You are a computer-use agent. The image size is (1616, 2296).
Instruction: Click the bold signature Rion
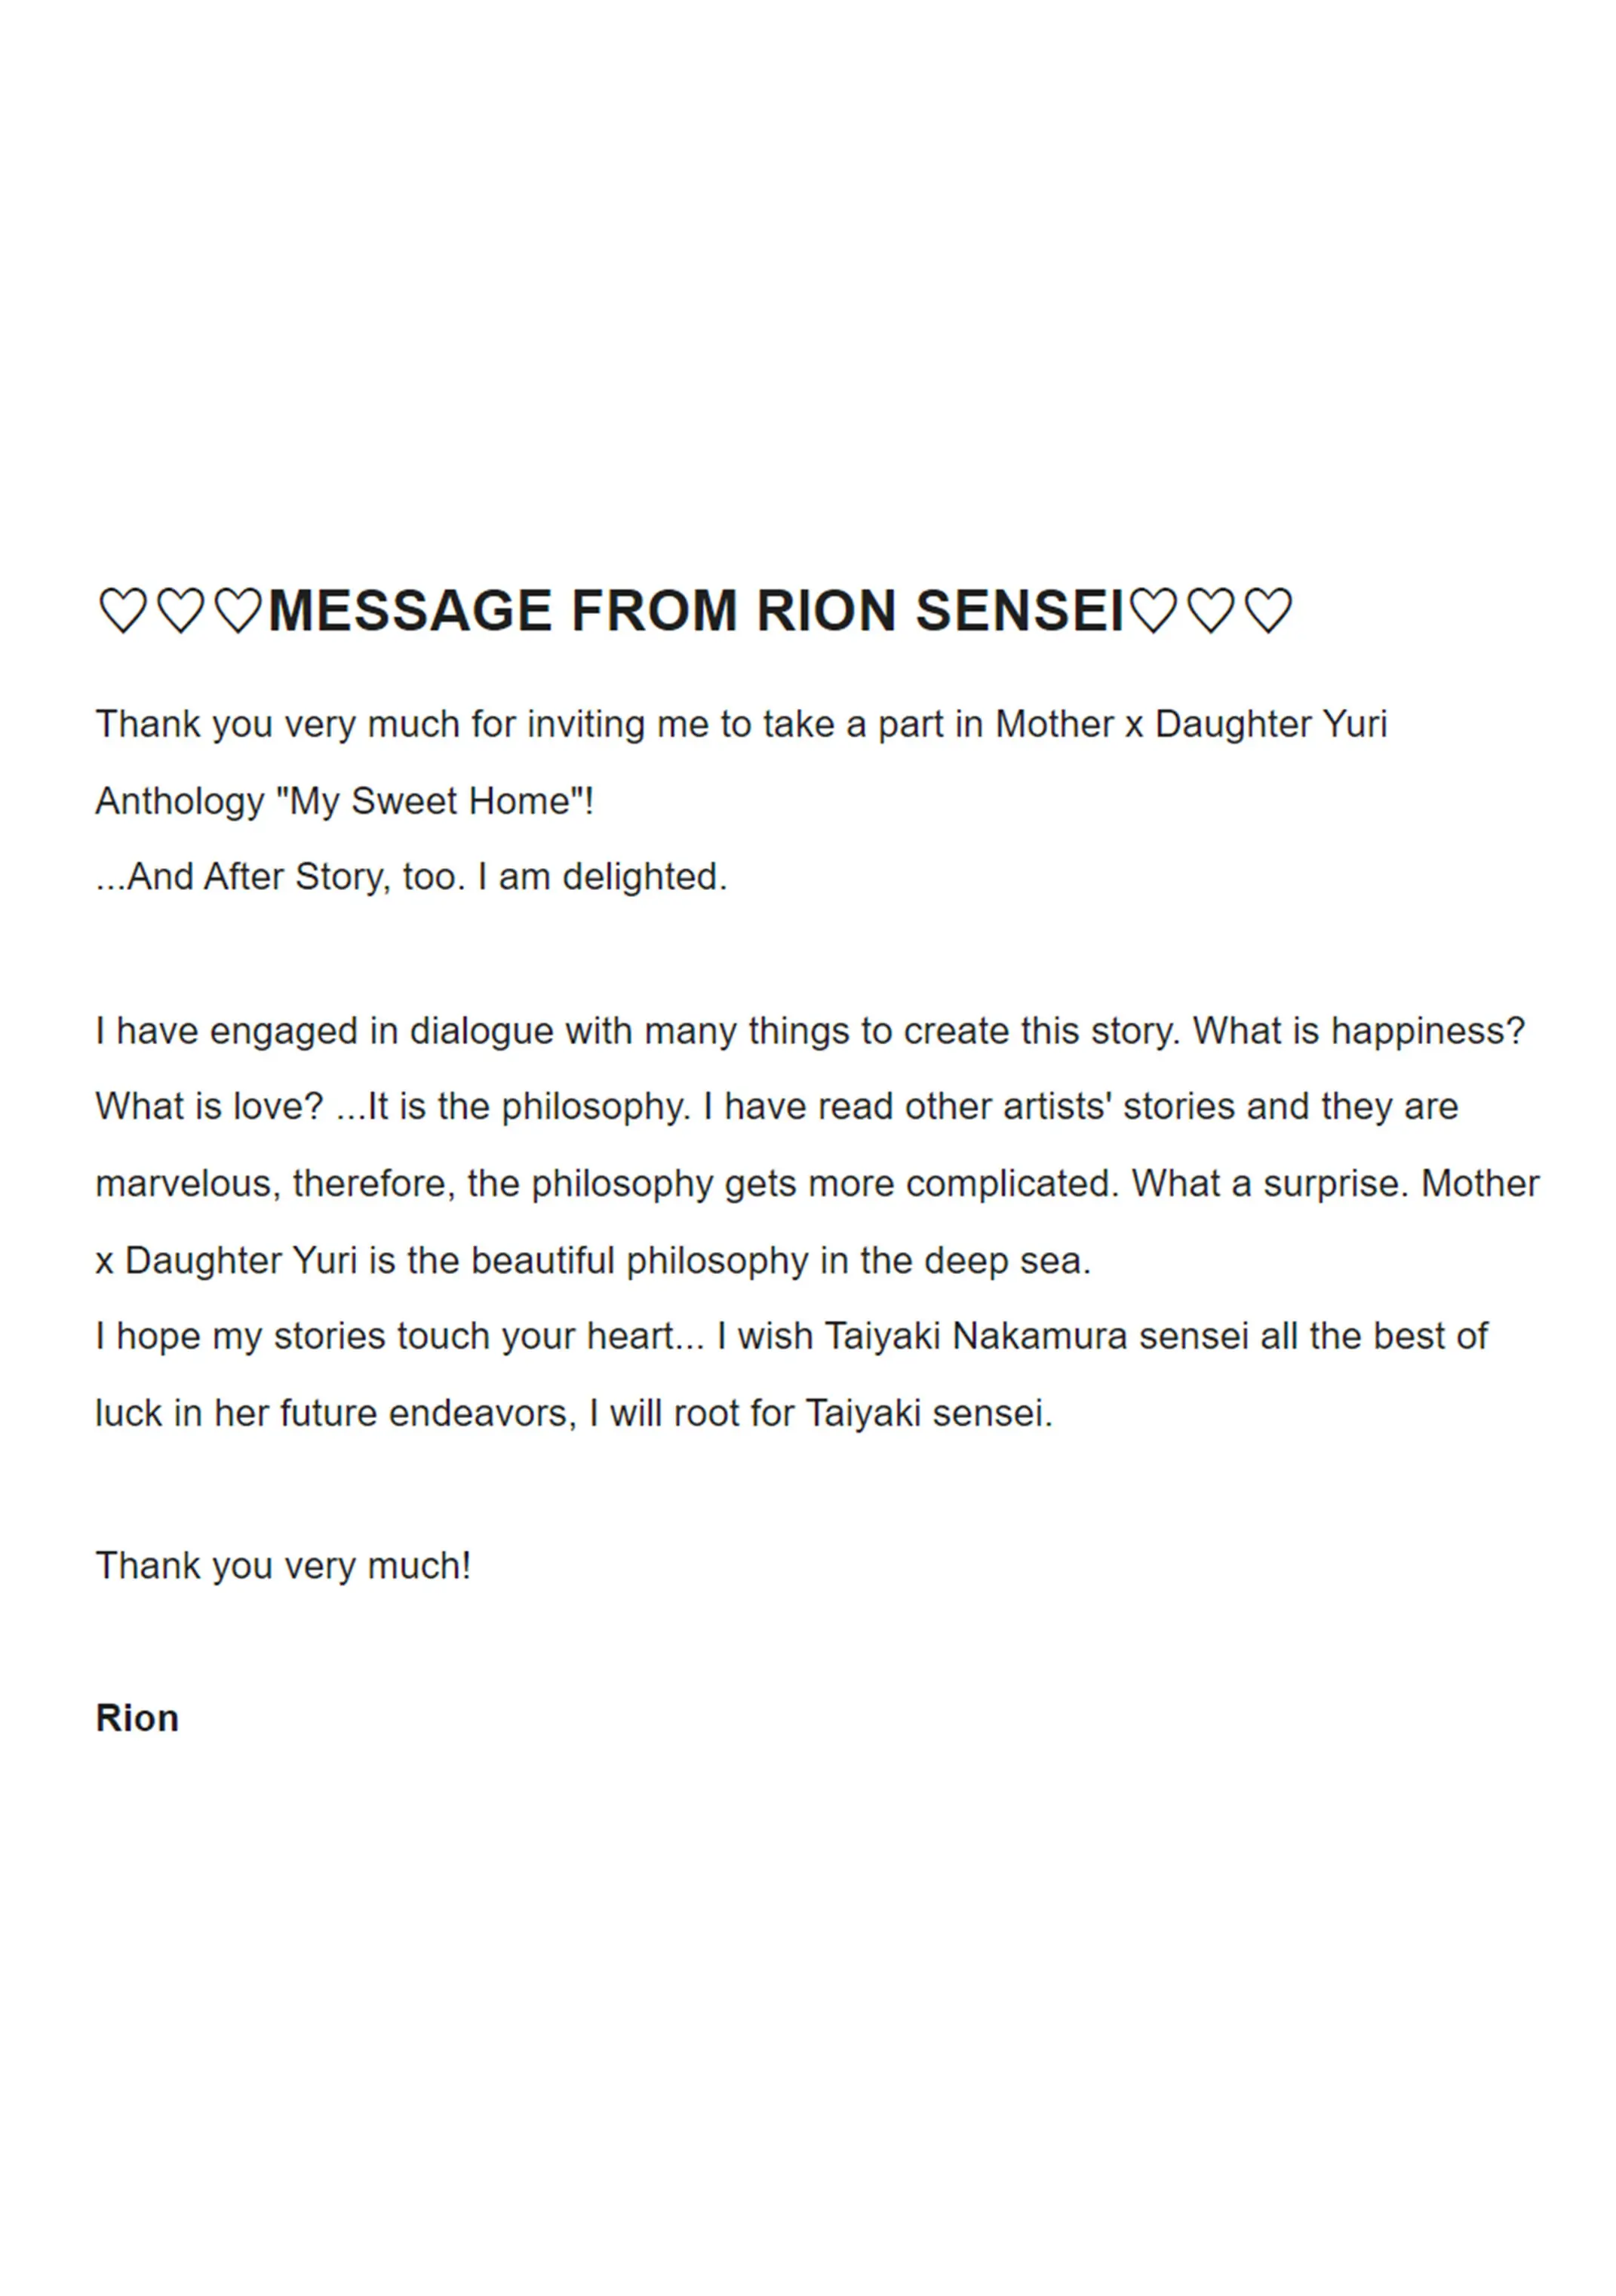pyautogui.click(x=137, y=1718)
